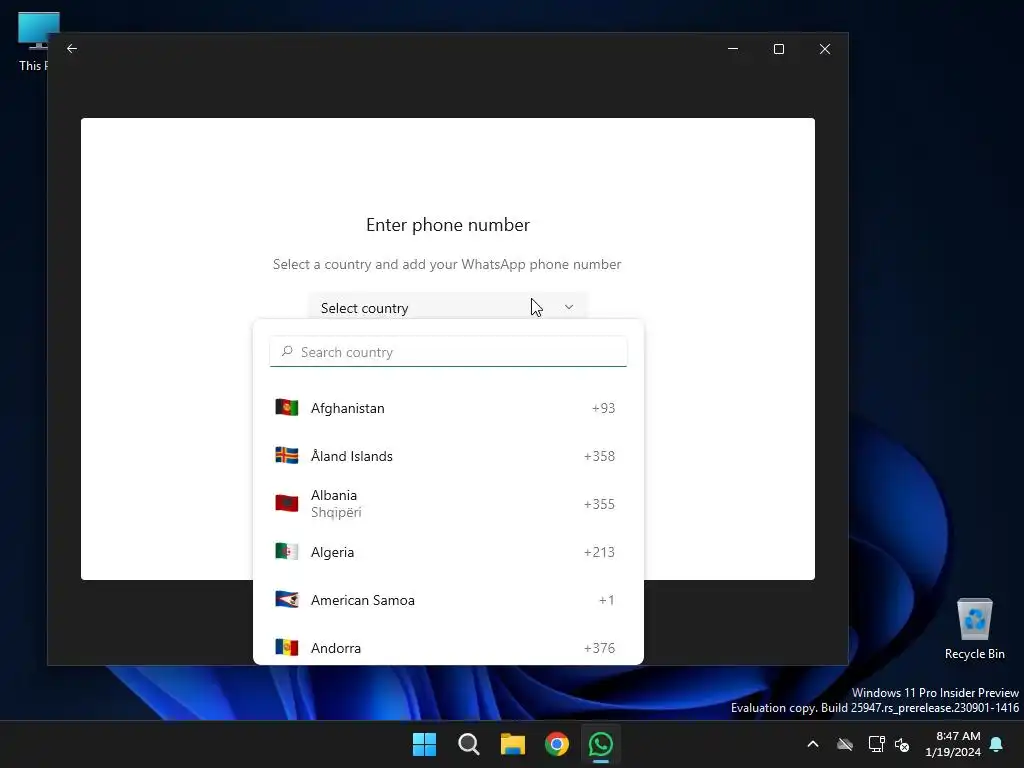Click the +1 code for American Samoa
This screenshot has width=1024, height=768.
tap(607, 600)
